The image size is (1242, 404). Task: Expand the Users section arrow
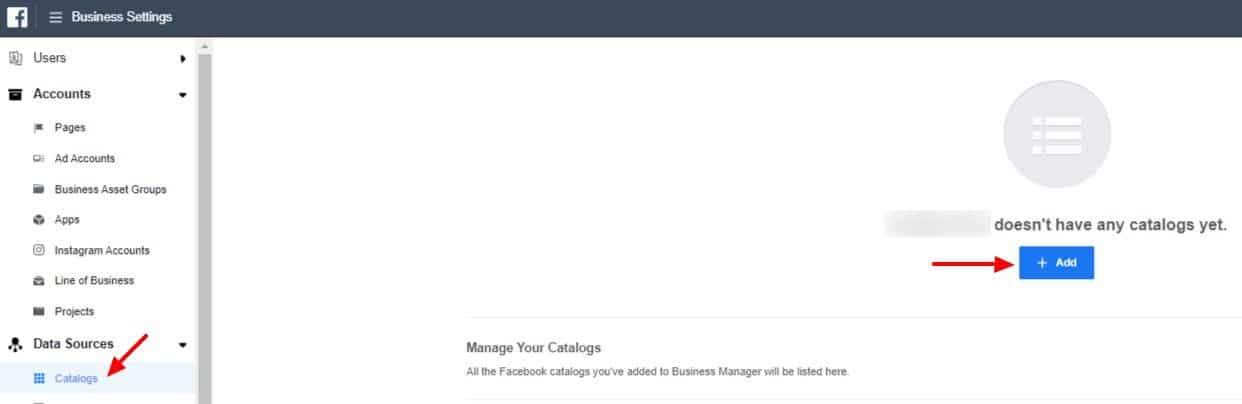(x=182, y=59)
